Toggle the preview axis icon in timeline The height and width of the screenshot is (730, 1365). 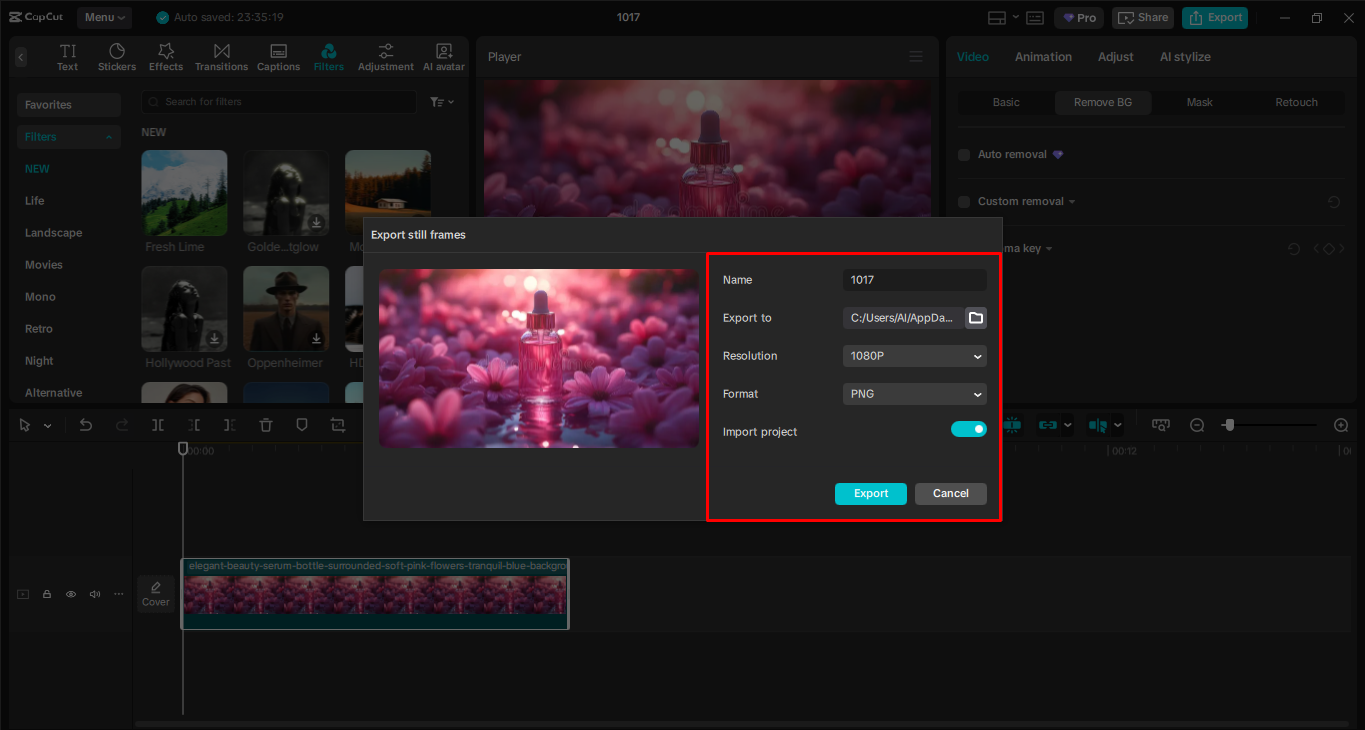[1098, 425]
